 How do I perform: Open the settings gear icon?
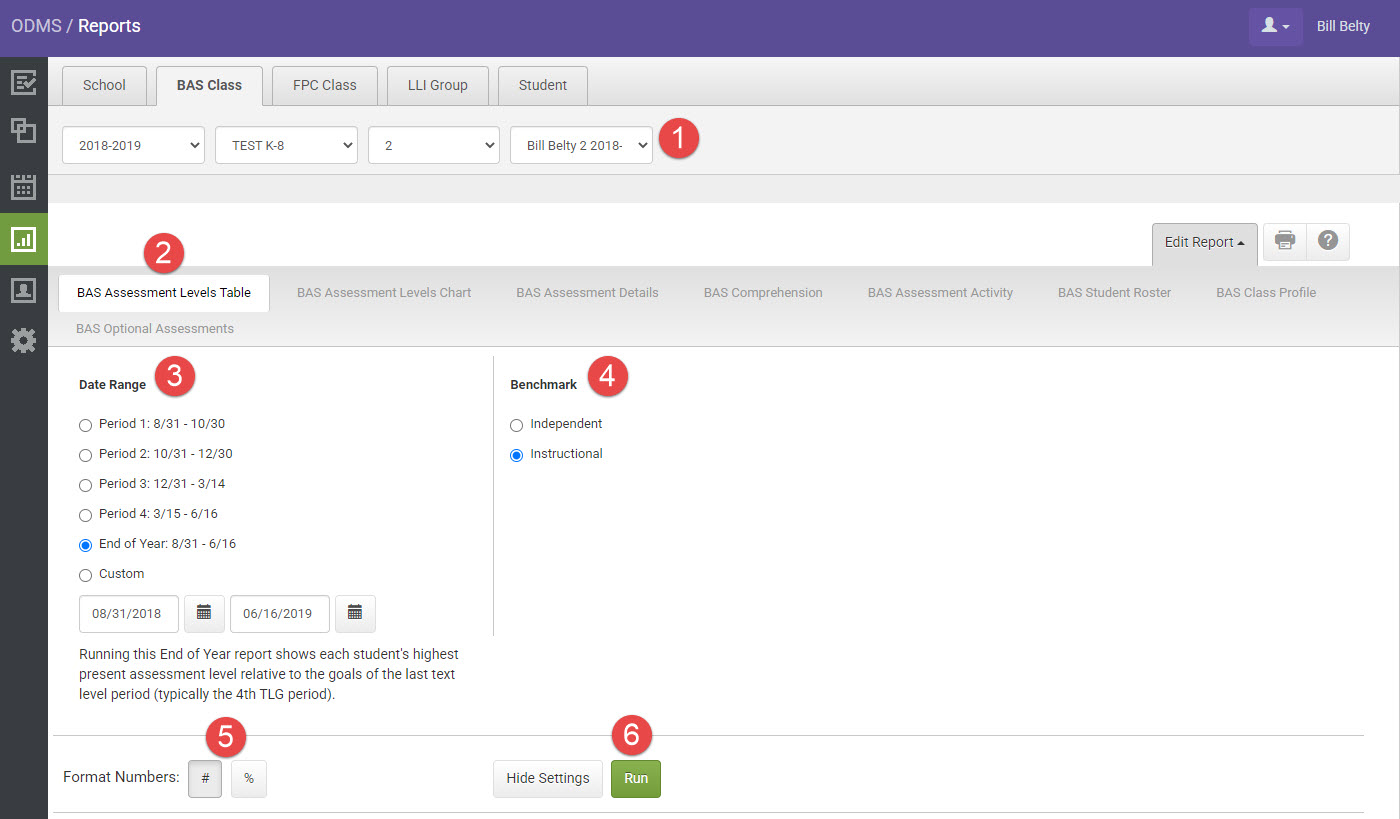pos(24,340)
